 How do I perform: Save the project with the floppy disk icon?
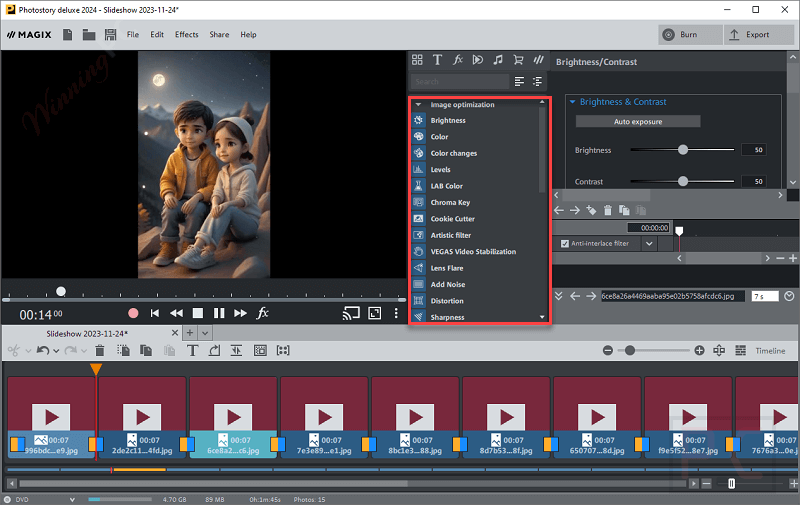point(110,35)
